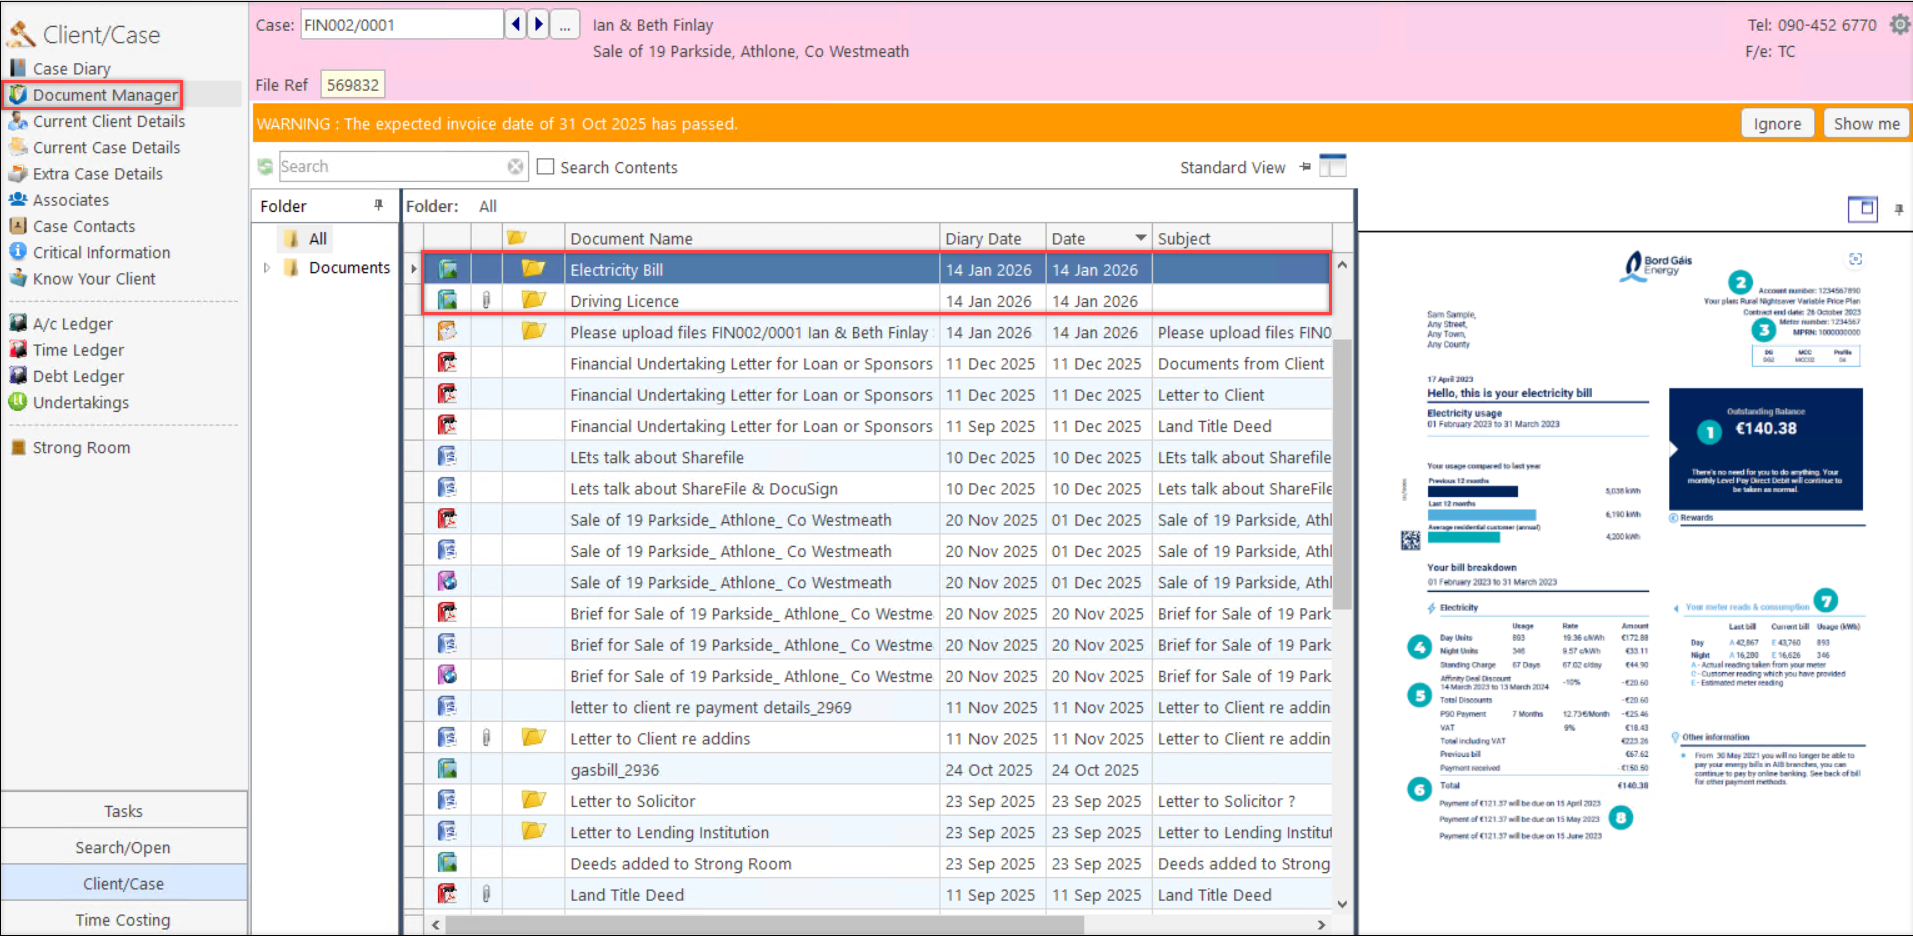Switch to the Time Costing tab
Image resolution: width=1913 pixels, height=936 pixels.
coord(123,920)
